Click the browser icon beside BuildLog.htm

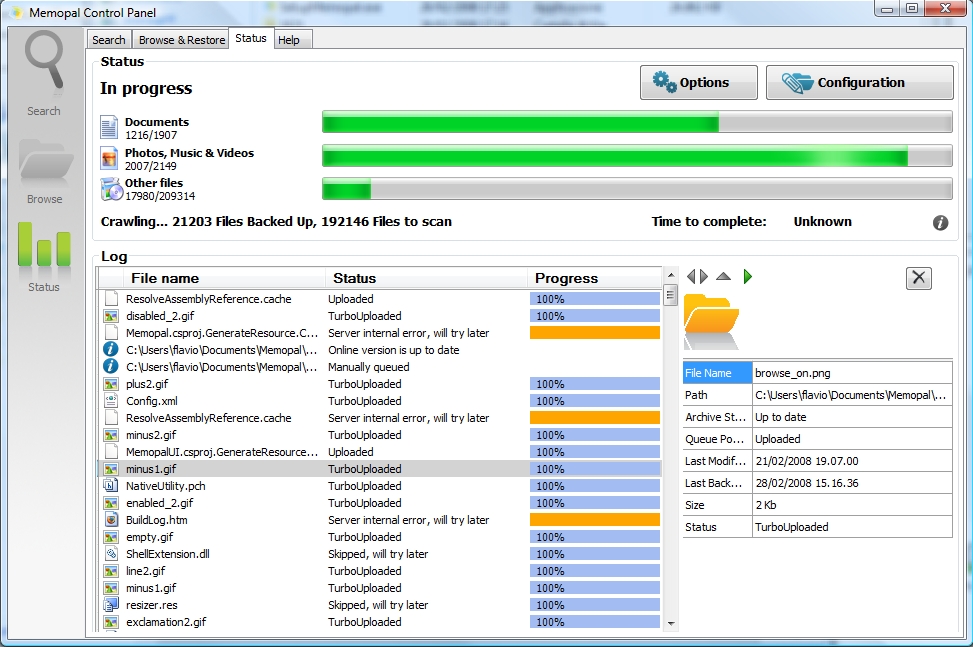pos(111,520)
